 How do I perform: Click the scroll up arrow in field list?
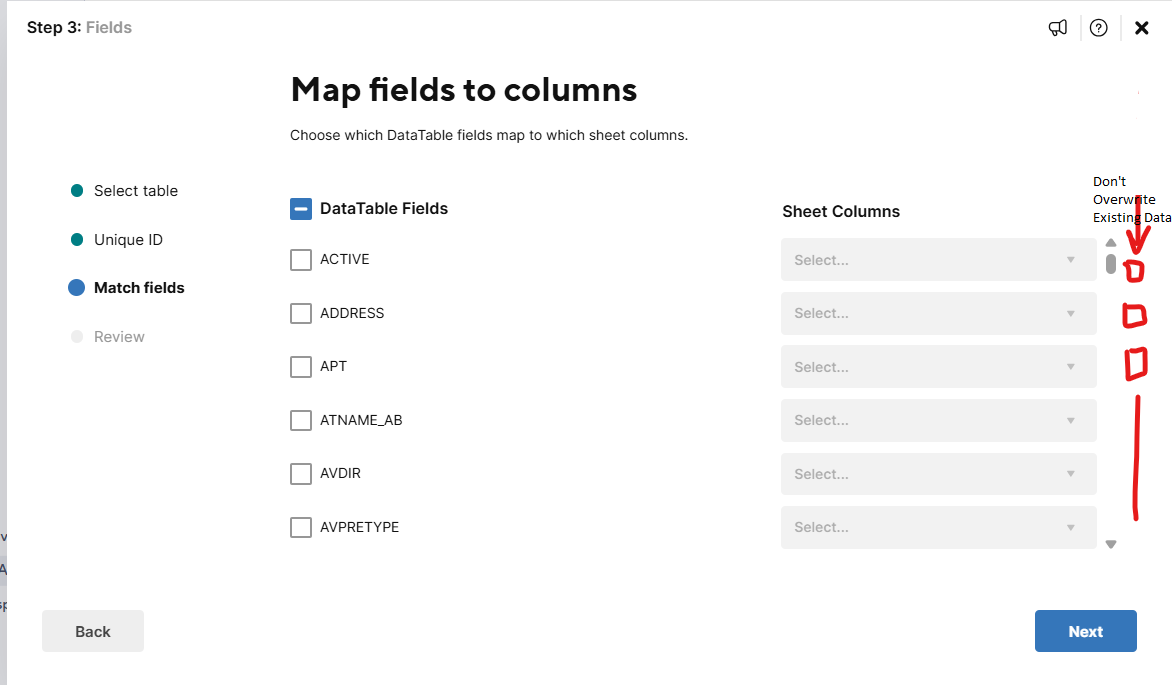(1111, 242)
